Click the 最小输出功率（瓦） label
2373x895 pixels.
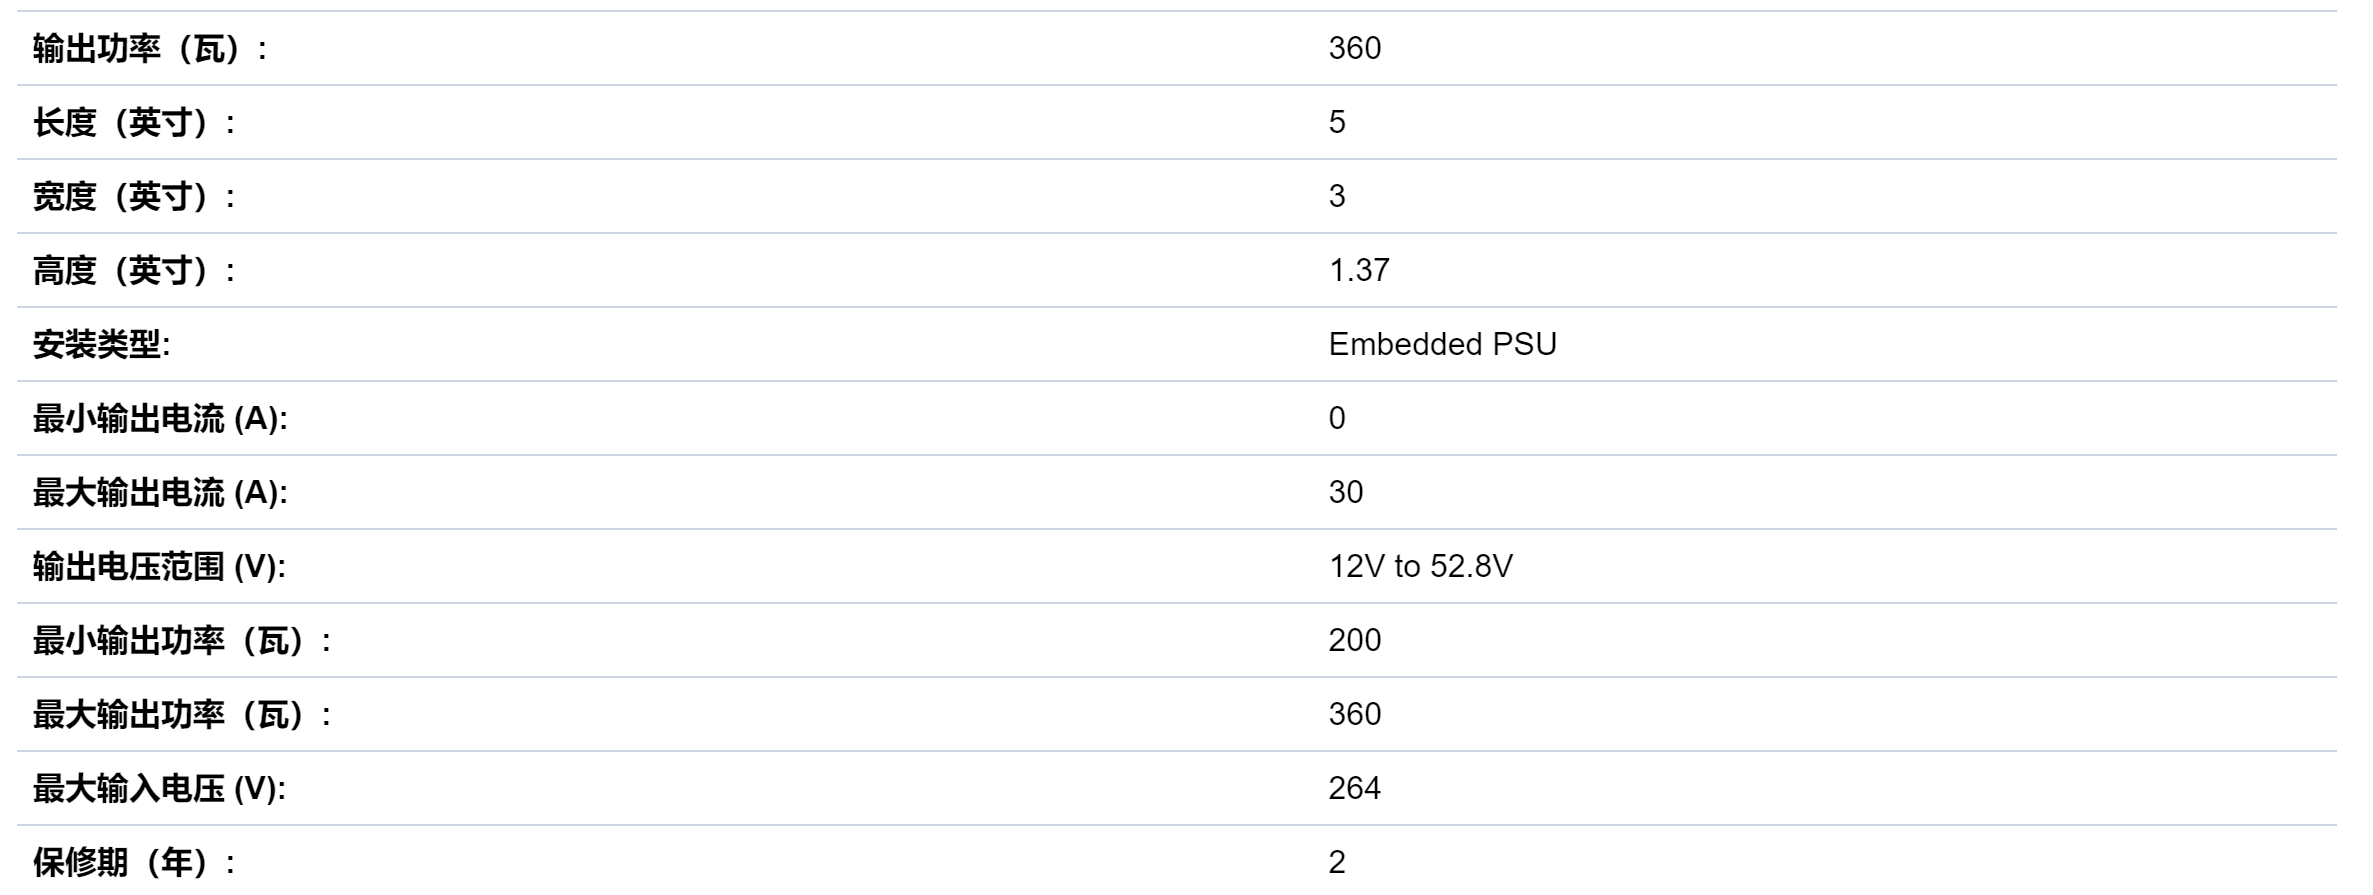pos(182,641)
